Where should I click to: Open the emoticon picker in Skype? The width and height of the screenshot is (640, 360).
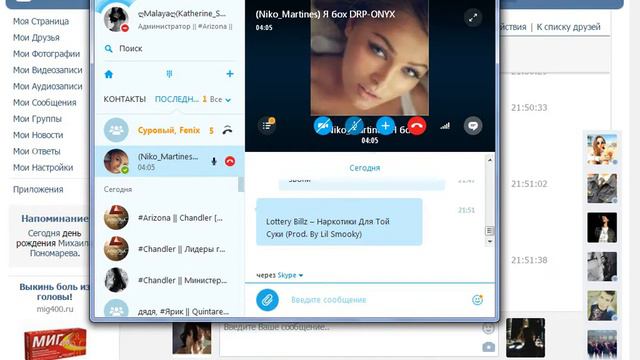point(477,300)
